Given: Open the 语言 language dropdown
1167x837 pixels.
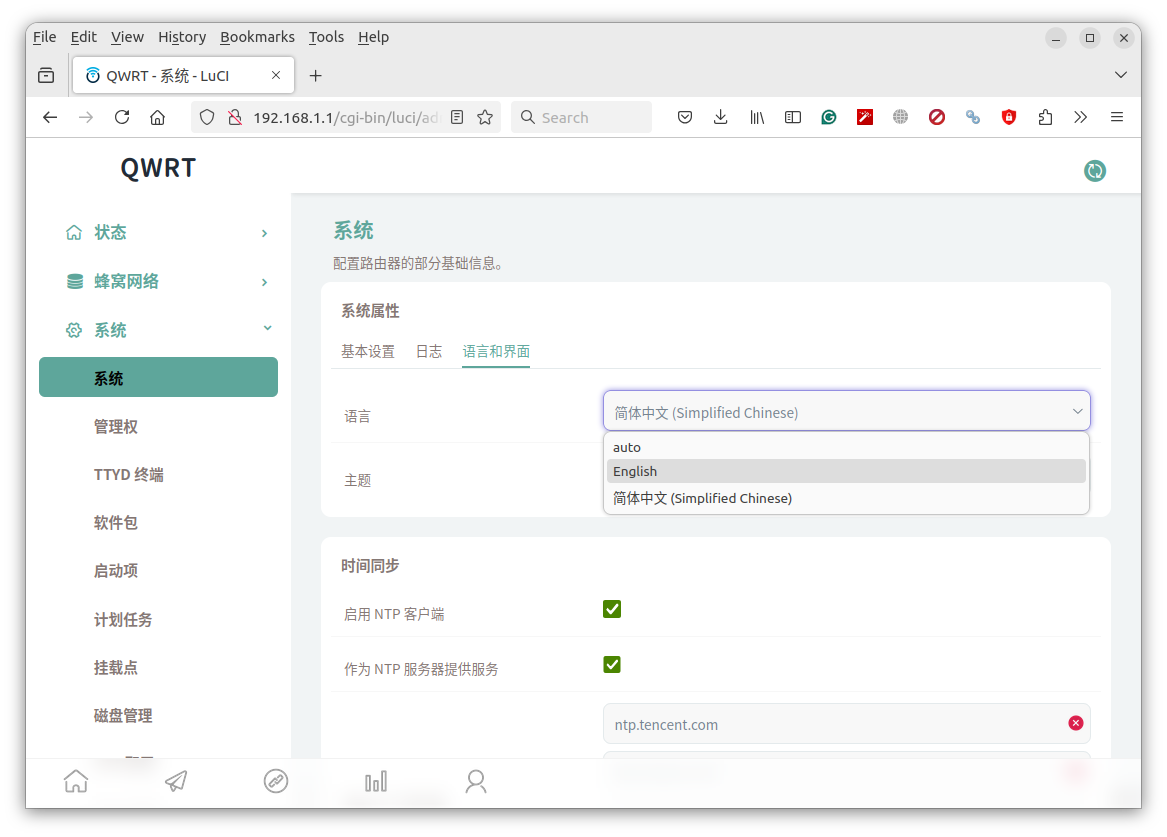Looking at the screenshot, I should tap(846, 411).
